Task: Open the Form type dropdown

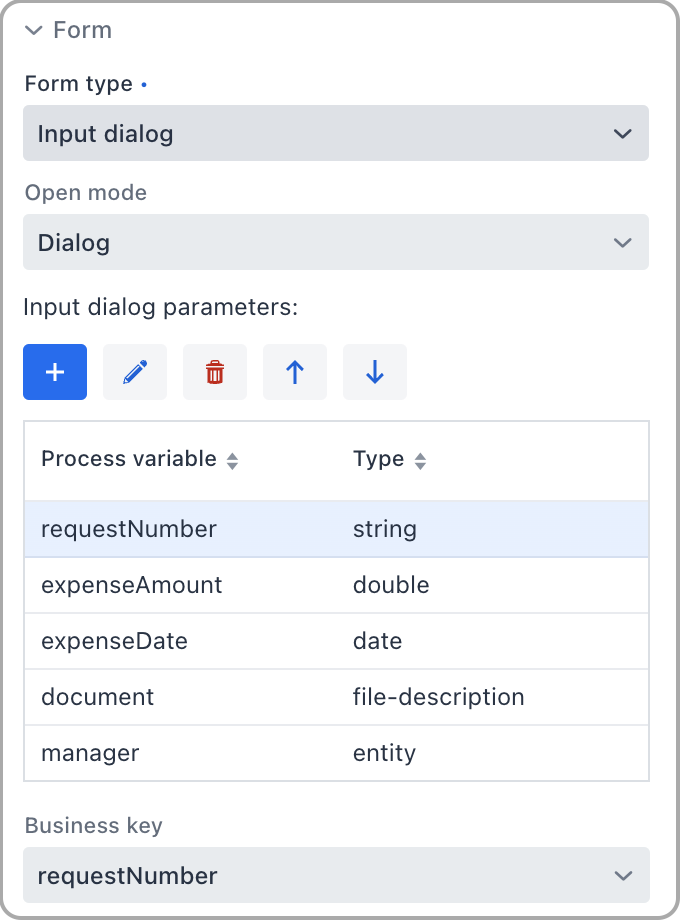Action: (x=336, y=134)
